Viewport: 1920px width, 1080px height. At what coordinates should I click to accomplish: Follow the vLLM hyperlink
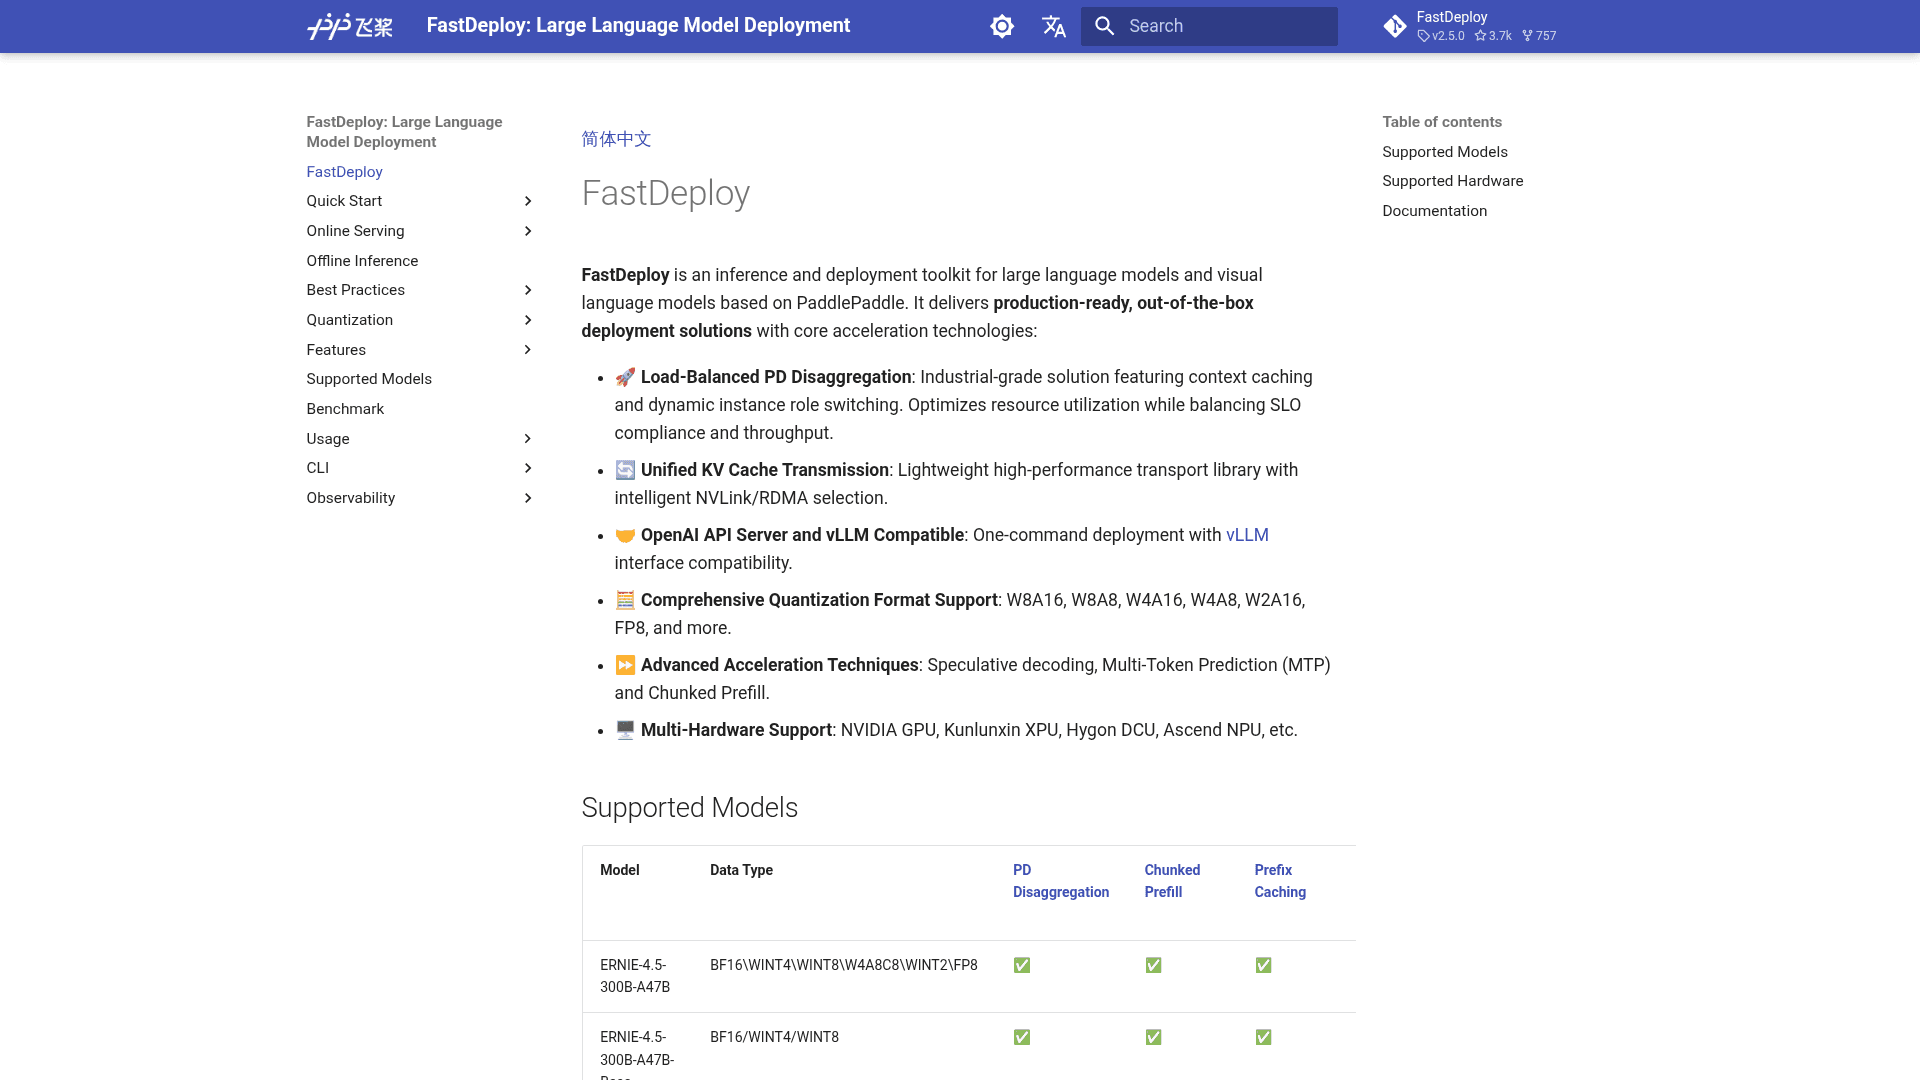tap(1247, 535)
